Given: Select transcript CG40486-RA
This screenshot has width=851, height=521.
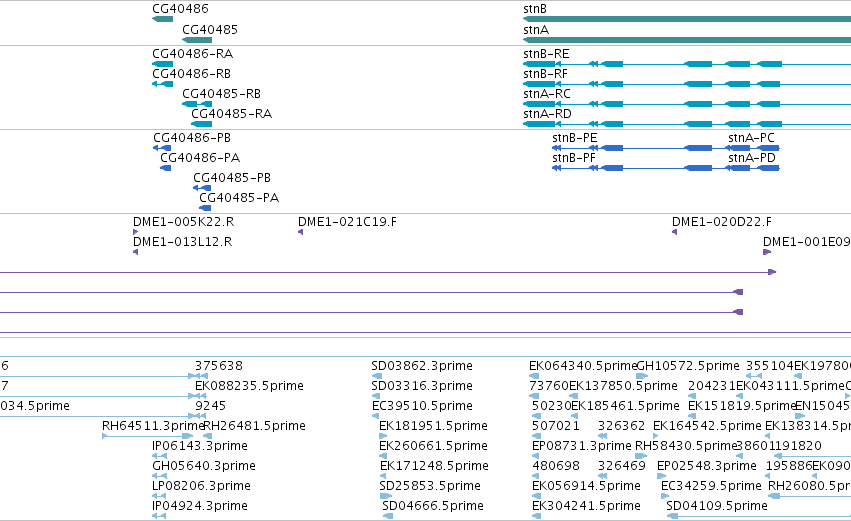Looking at the screenshot, I should point(193,53).
